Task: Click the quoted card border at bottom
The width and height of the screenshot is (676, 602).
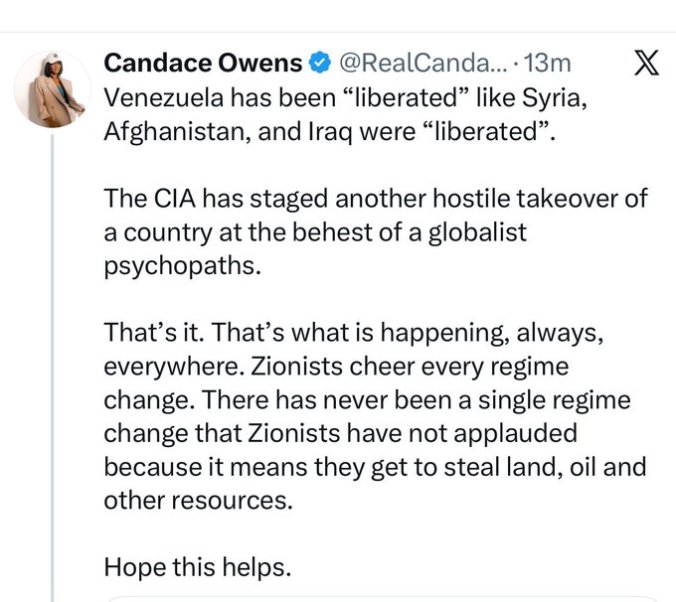Action: point(380,599)
